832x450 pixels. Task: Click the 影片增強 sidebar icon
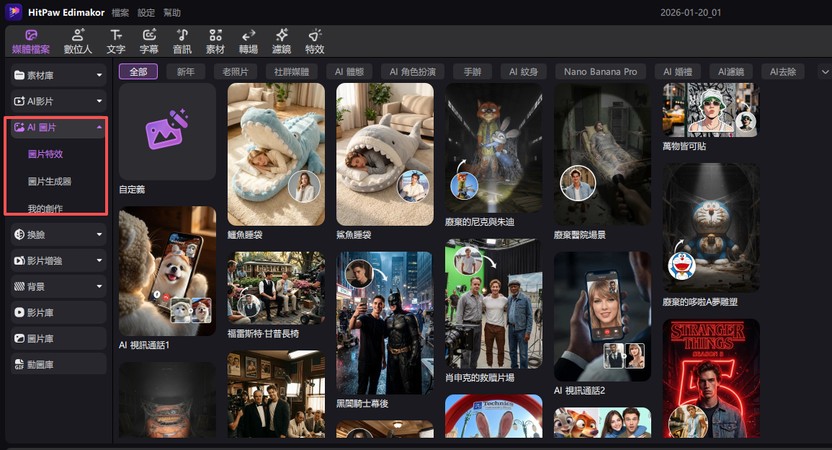(x=19, y=260)
